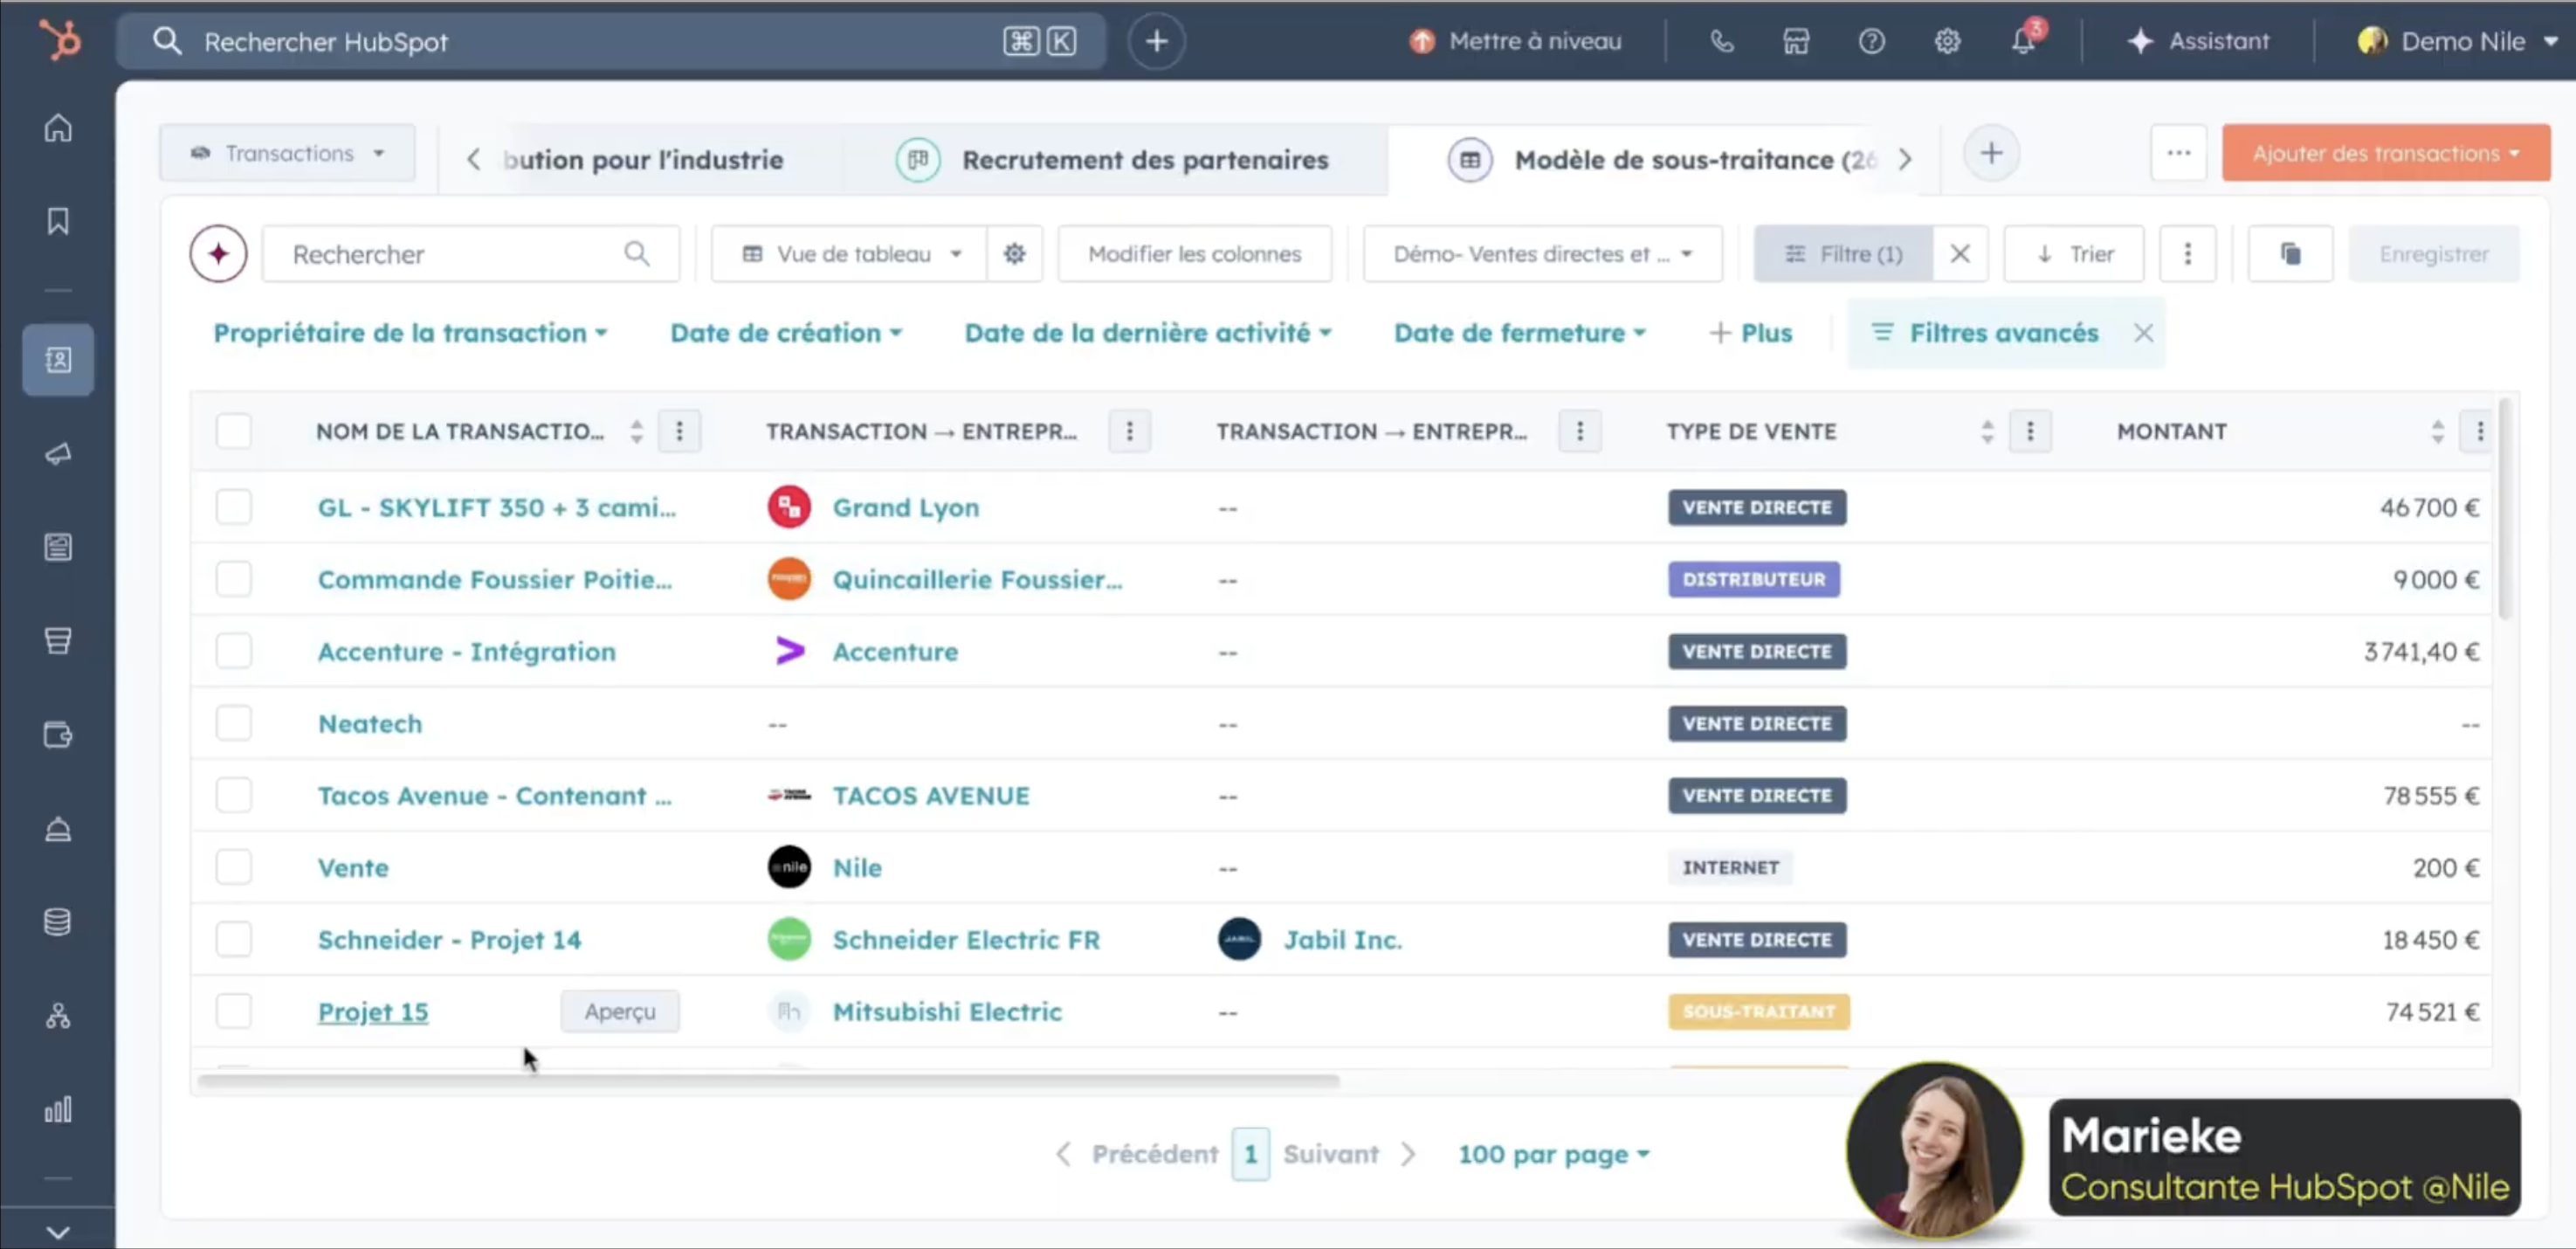
Task: Click the Breeze AI sparkle icon
Action: [218, 254]
